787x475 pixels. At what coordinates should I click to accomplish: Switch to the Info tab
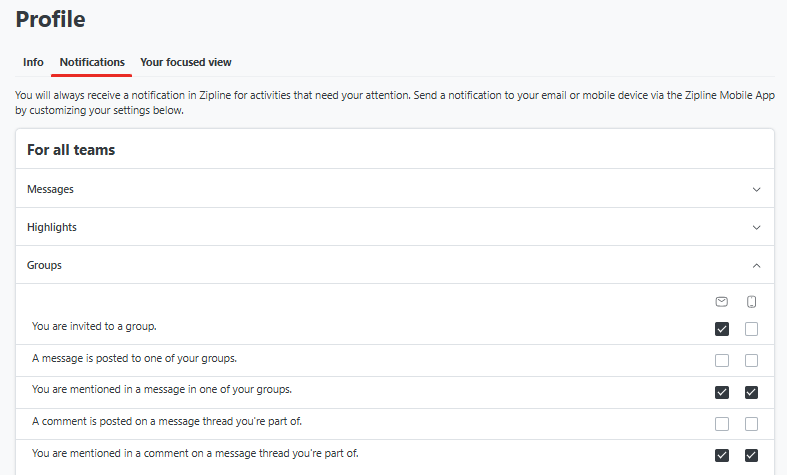pyautogui.click(x=33, y=62)
